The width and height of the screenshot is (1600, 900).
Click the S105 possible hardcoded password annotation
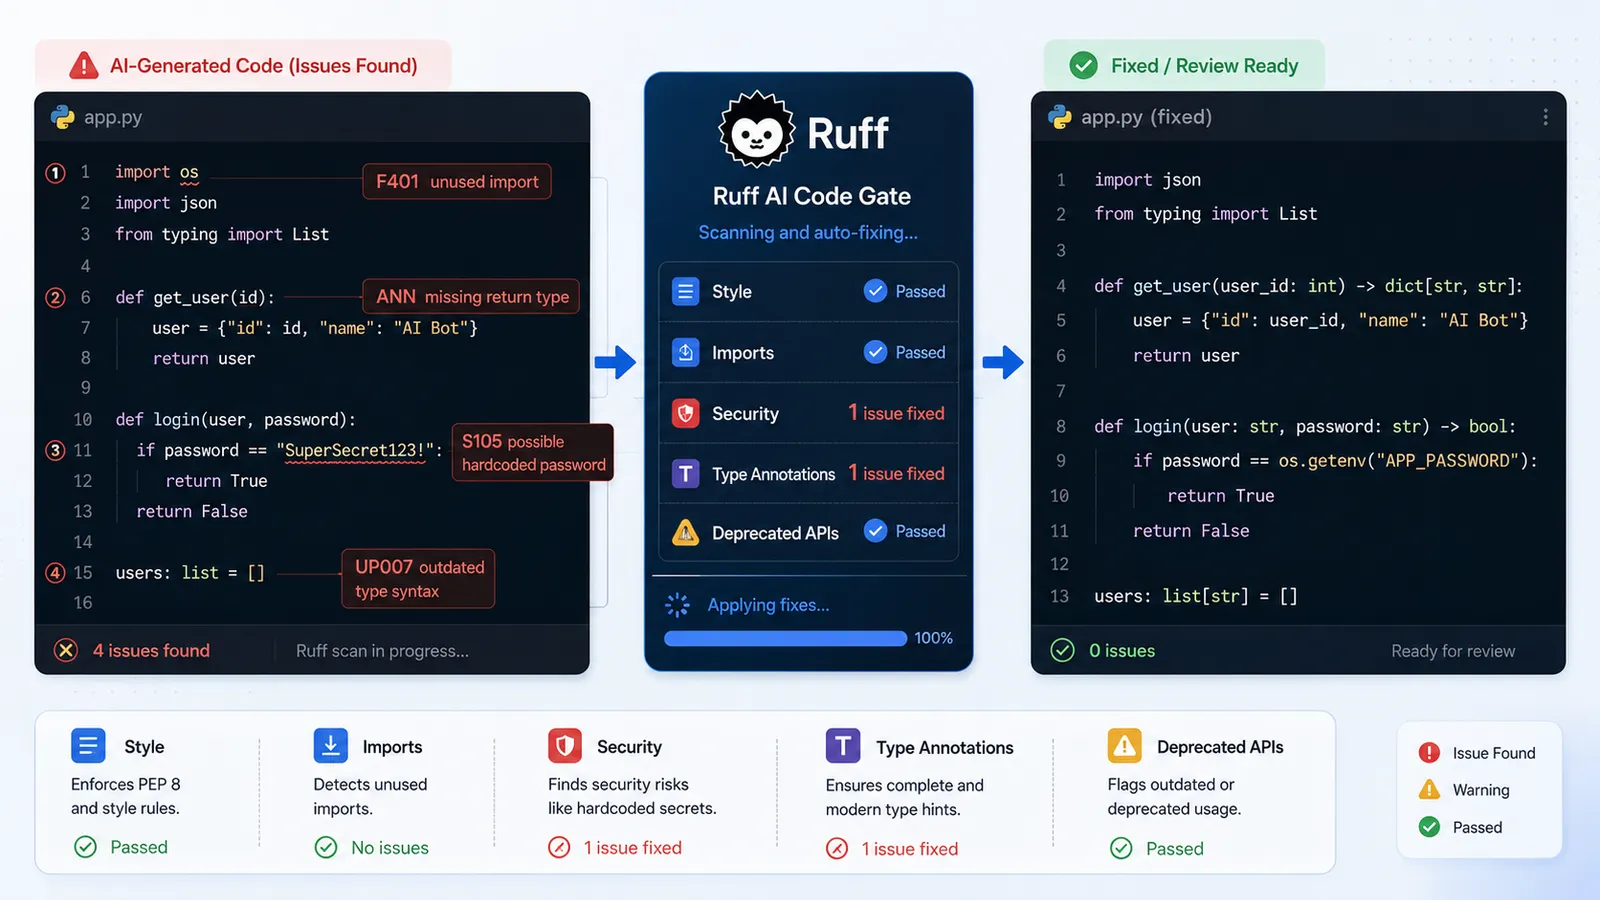click(533, 452)
